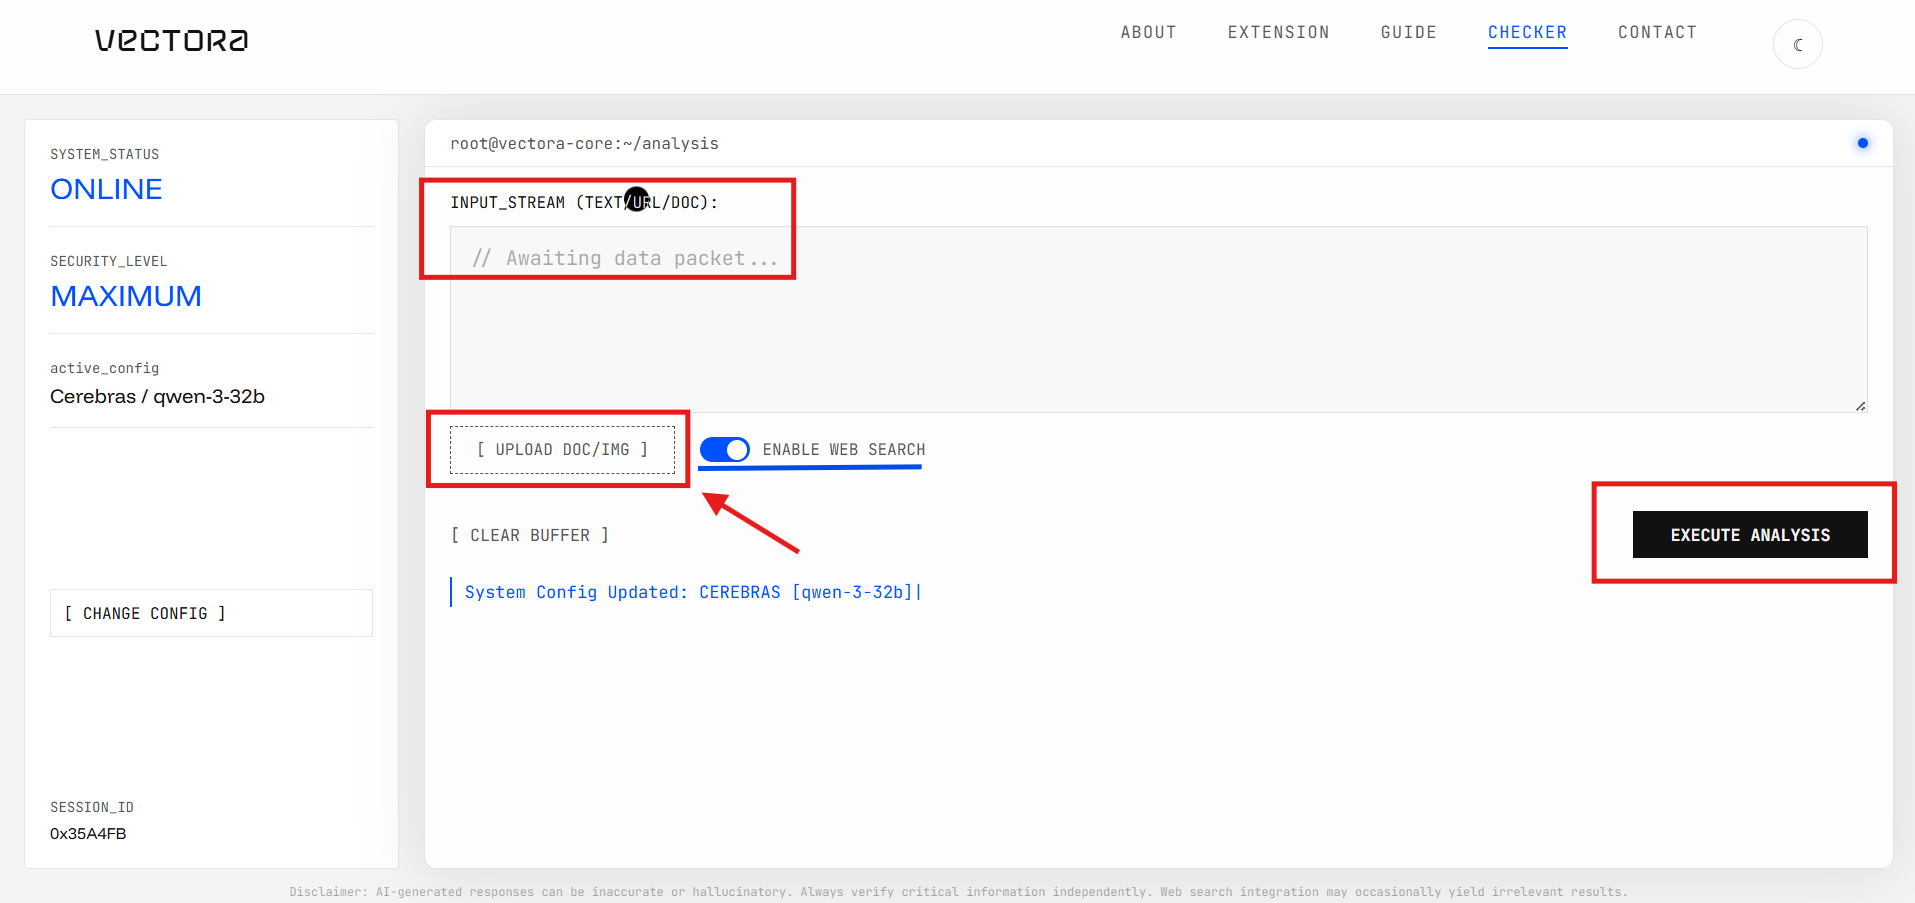Click the MAXIMUM security level value
Screen dimensions: 1915x903
pos(126,296)
